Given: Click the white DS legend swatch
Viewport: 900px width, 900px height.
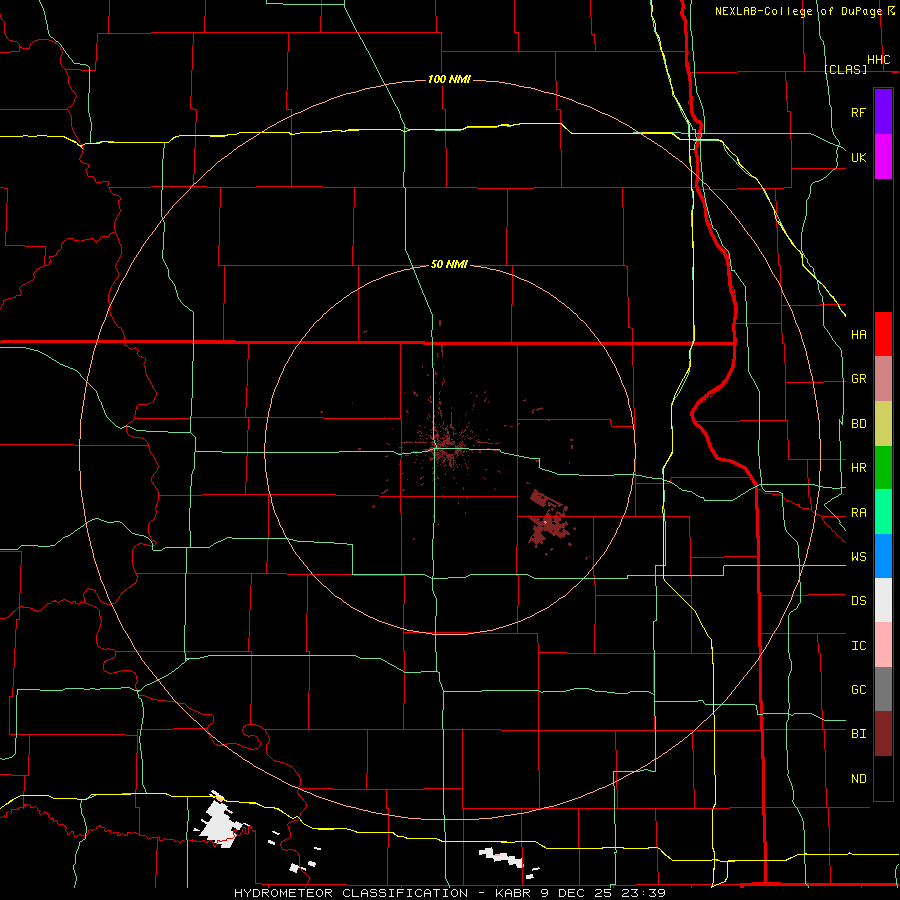Looking at the screenshot, I should (x=883, y=600).
